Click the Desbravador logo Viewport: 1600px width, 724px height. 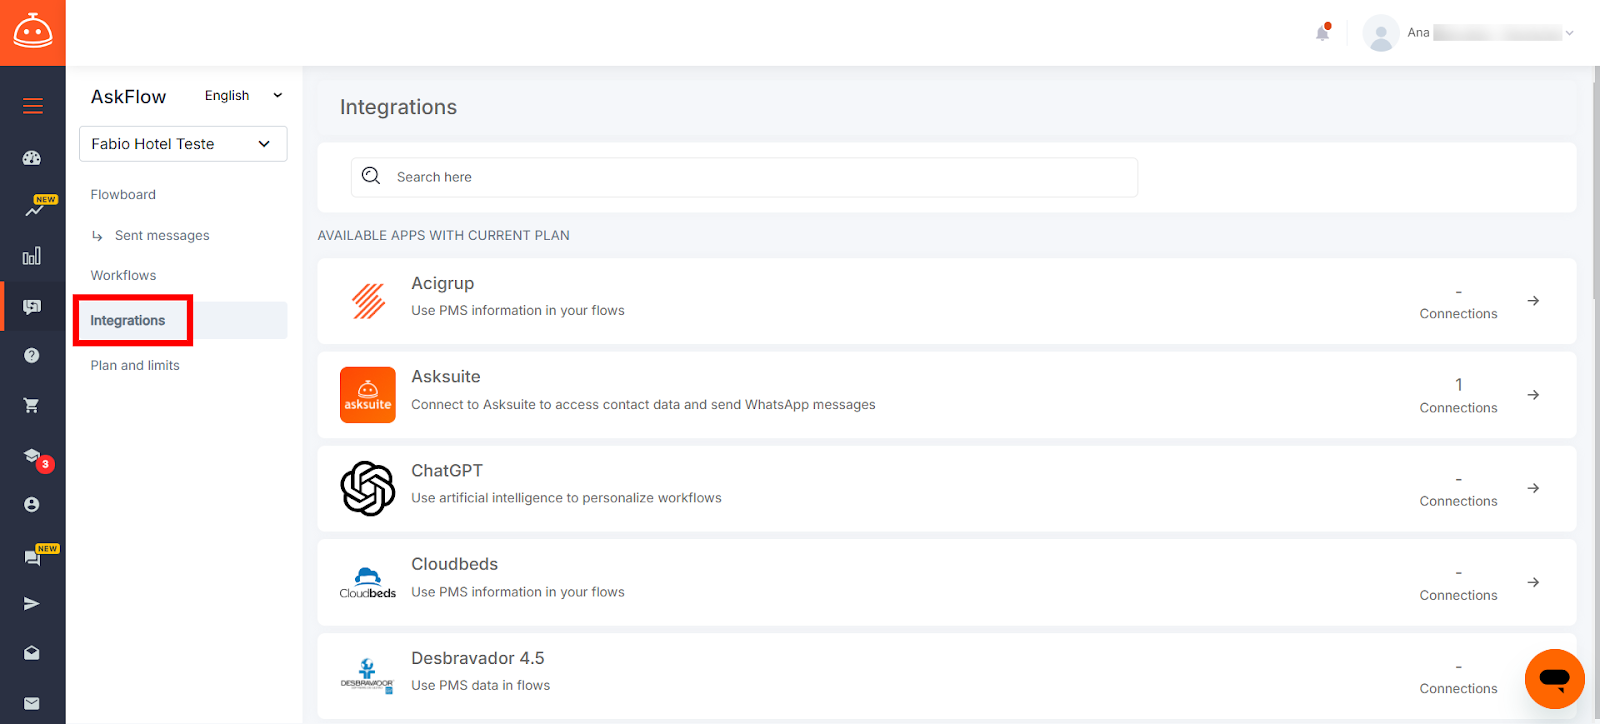pyautogui.click(x=368, y=676)
